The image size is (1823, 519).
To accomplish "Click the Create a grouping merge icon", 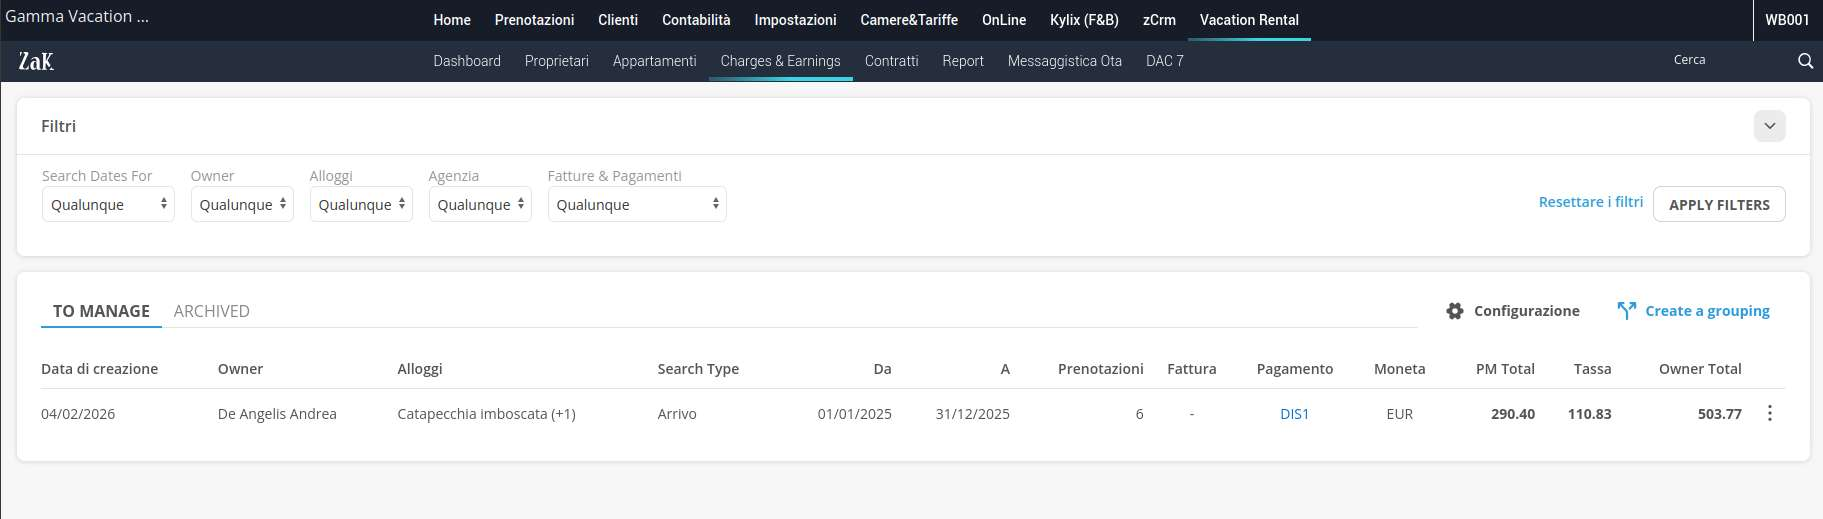I will click(1626, 311).
